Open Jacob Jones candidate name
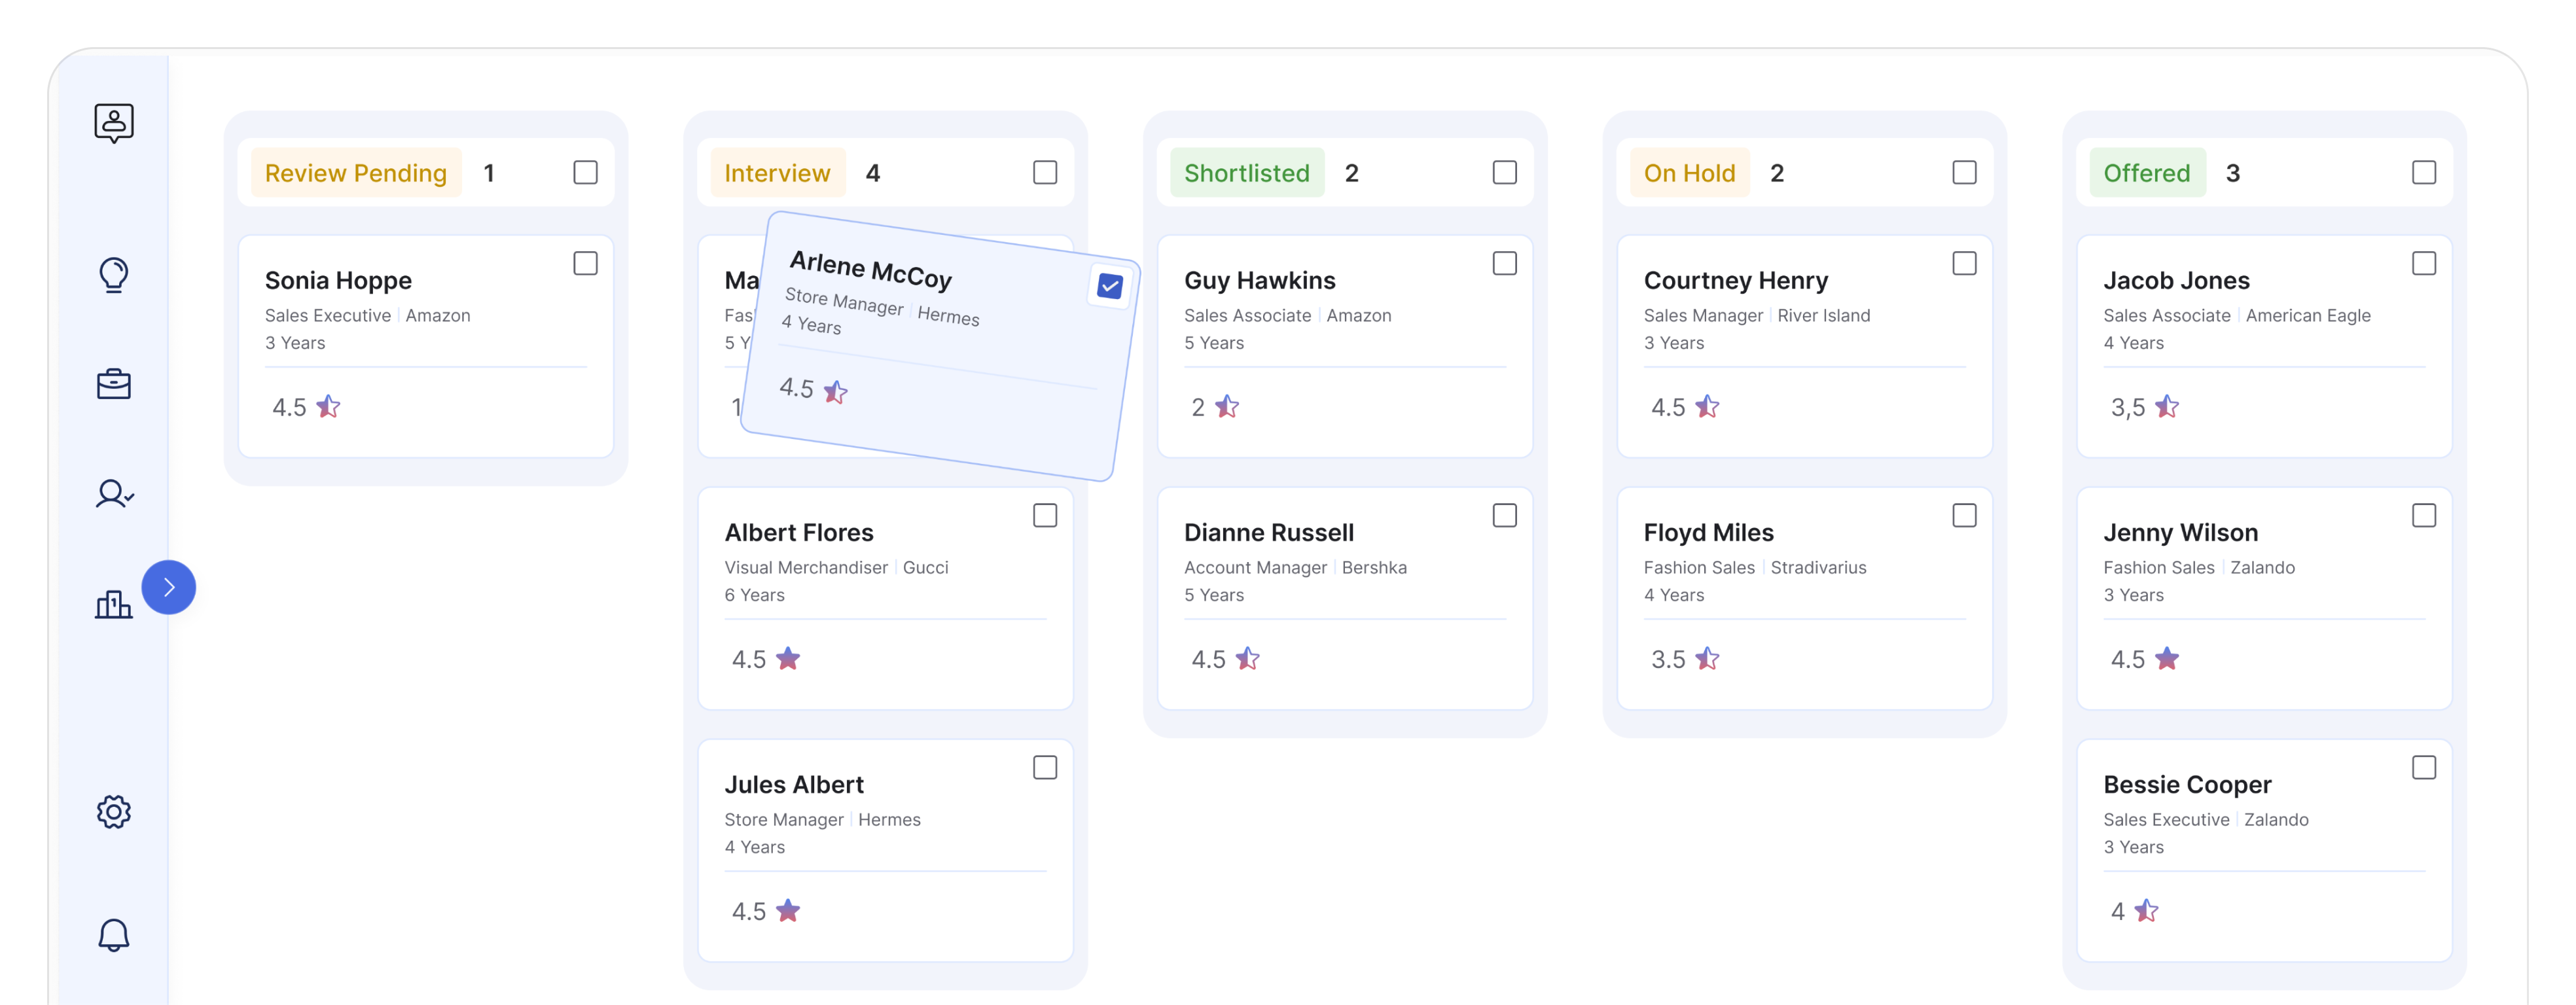The image size is (2576, 1005). coord(2177,281)
